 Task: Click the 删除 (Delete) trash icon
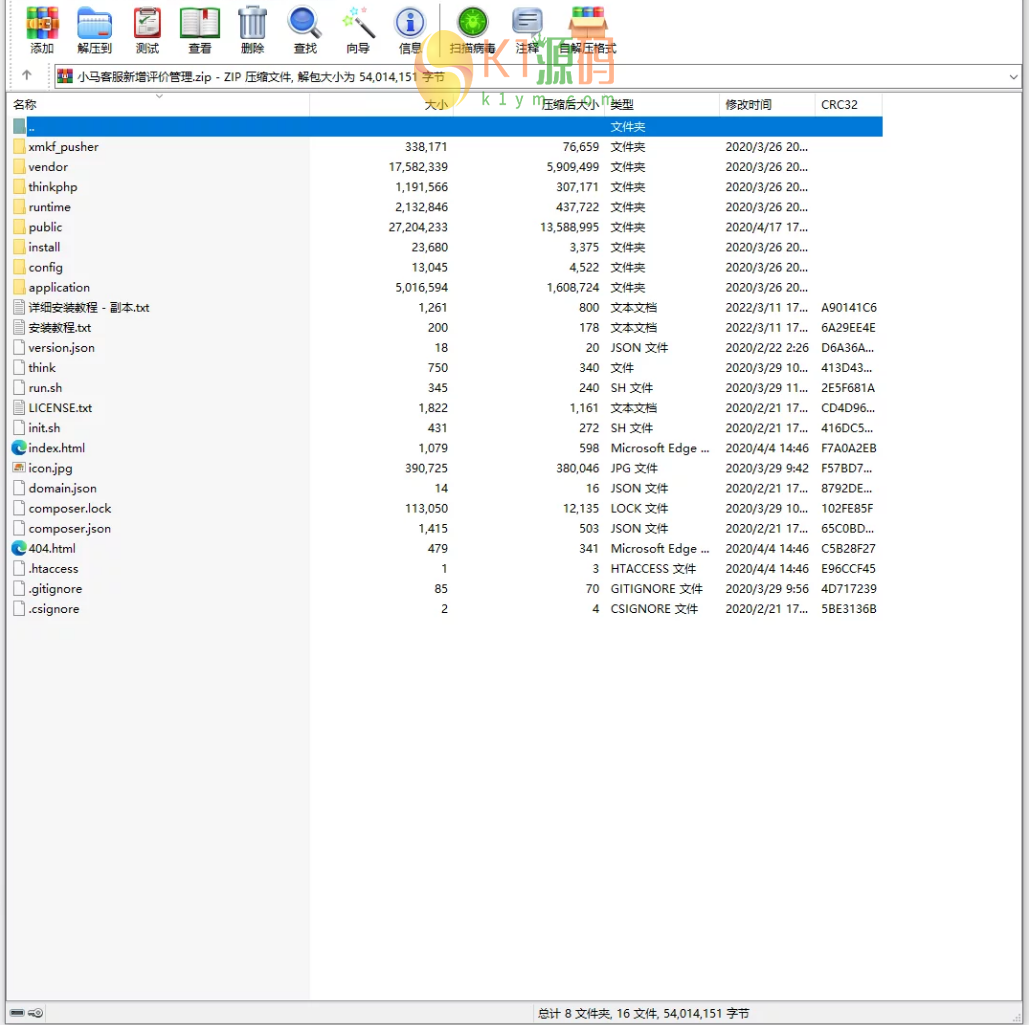point(253,30)
